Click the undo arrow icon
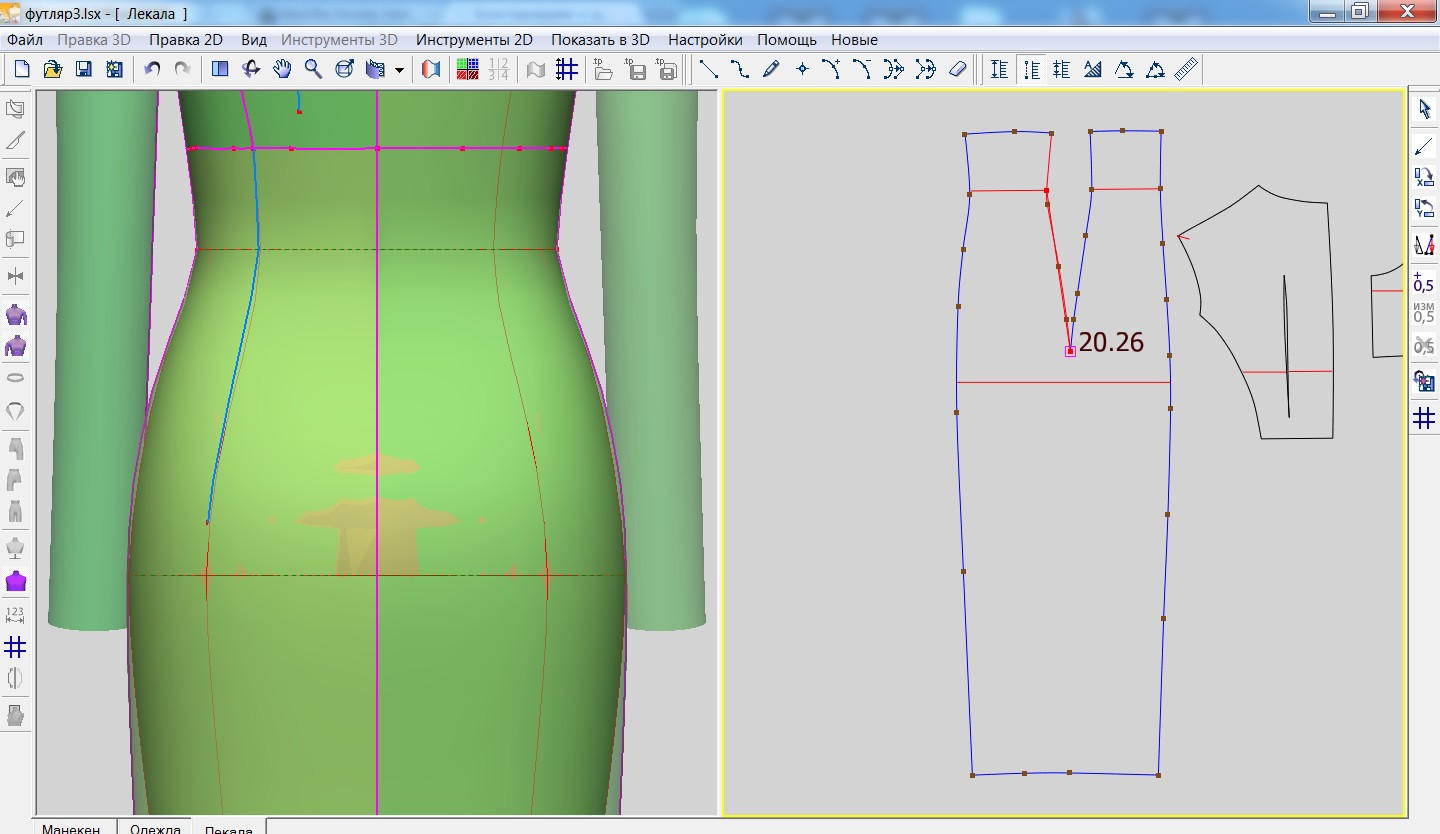 tap(152, 69)
